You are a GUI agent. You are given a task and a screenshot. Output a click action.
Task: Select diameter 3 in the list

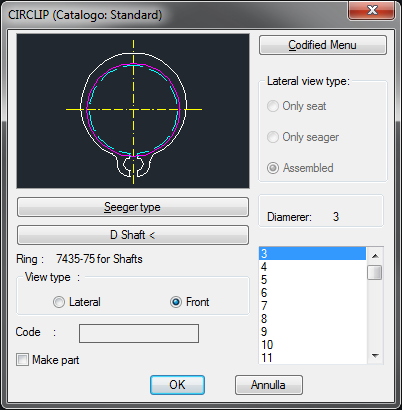tap(312, 254)
